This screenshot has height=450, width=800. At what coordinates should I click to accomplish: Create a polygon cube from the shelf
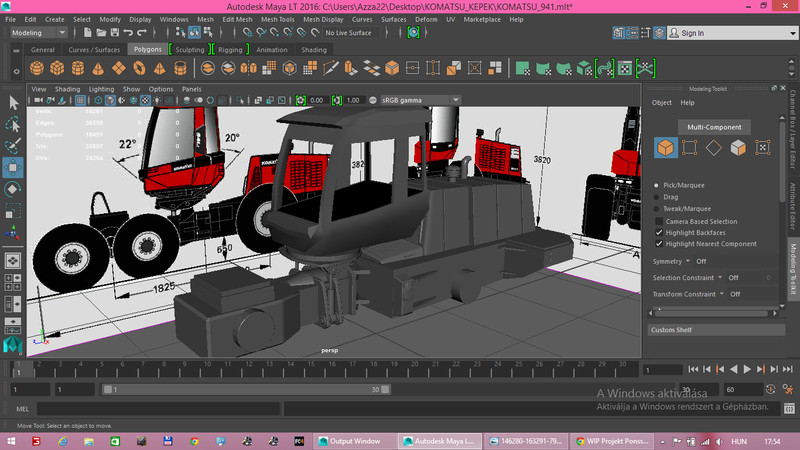point(57,68)
